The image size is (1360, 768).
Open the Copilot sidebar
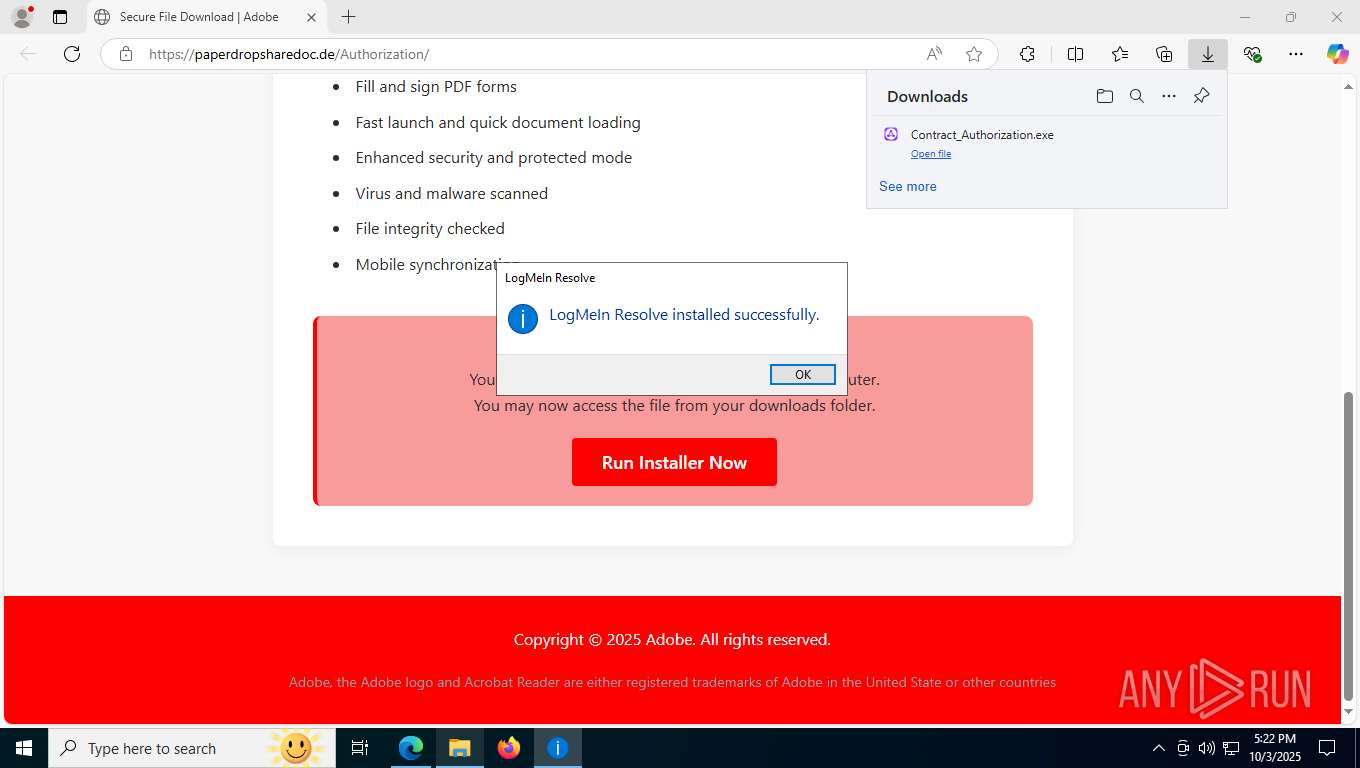(x=1337, y=54)
